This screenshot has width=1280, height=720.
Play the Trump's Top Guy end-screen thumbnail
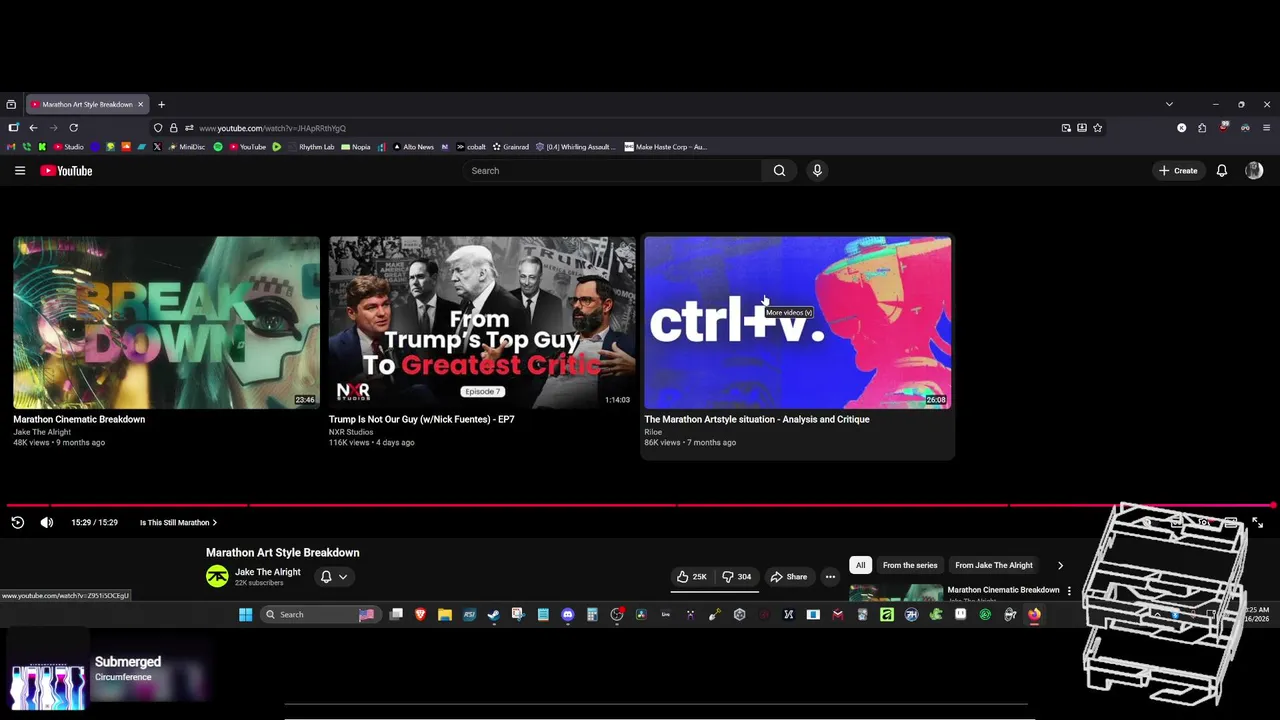click(x=482, y=322)
